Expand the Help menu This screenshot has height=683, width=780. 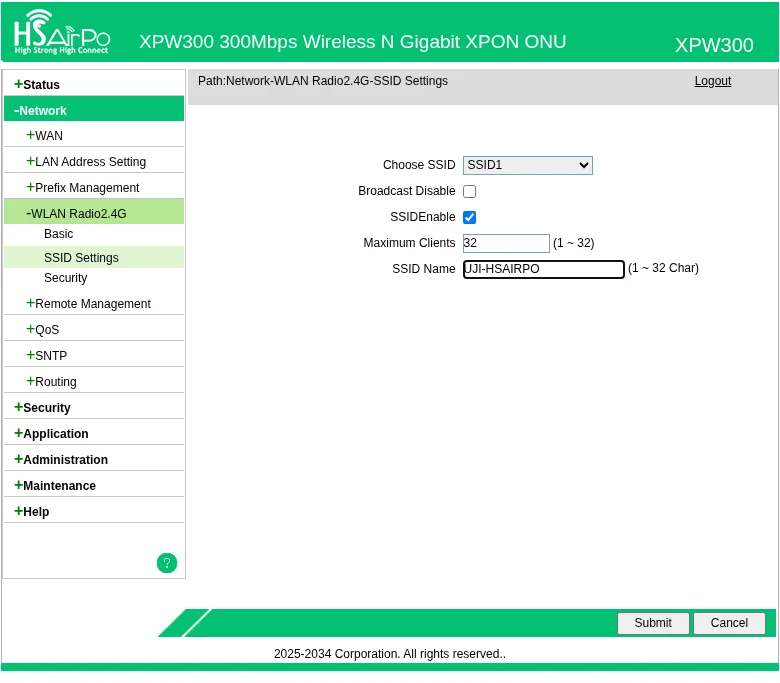pyautogui.click(x=32, y=511)
